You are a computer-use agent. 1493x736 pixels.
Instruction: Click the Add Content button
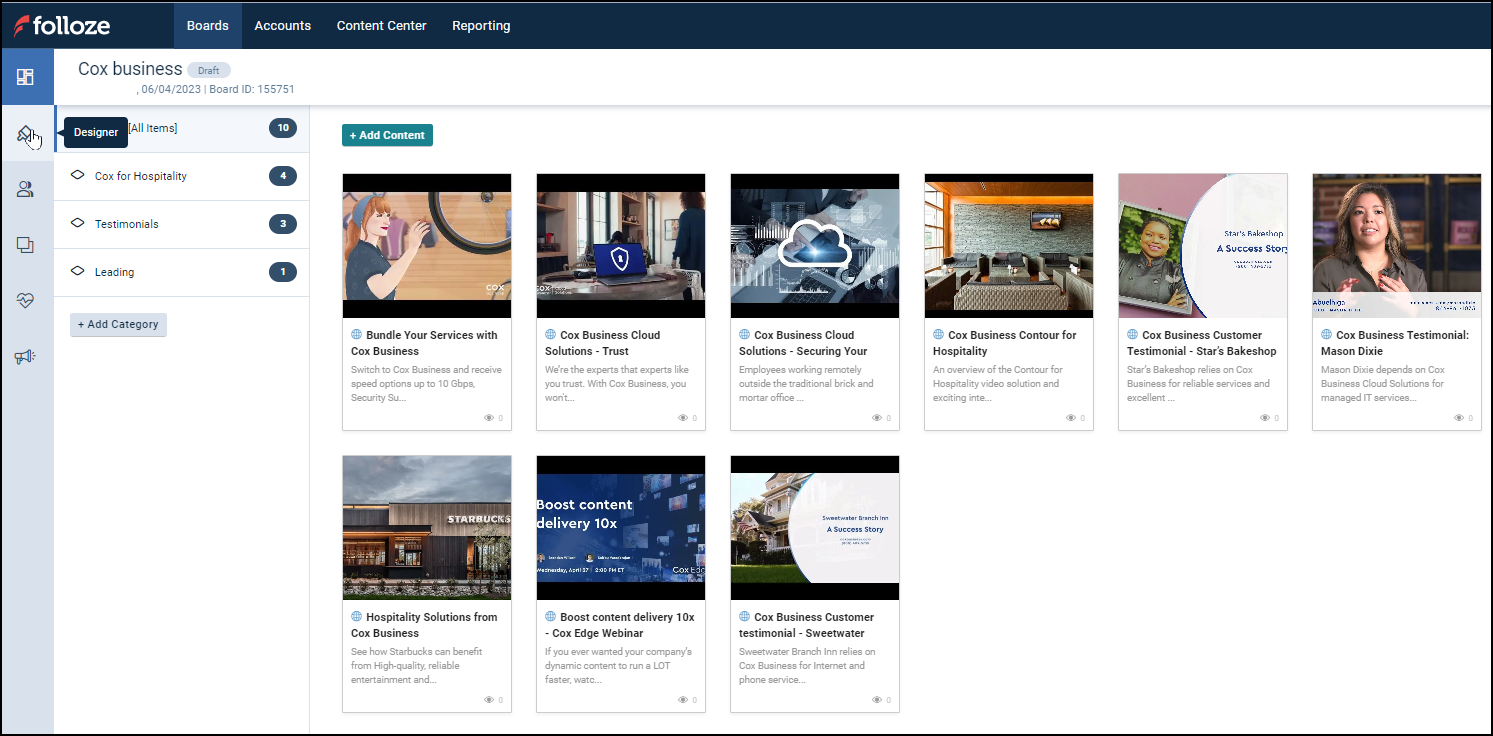(x=387, y=134)
